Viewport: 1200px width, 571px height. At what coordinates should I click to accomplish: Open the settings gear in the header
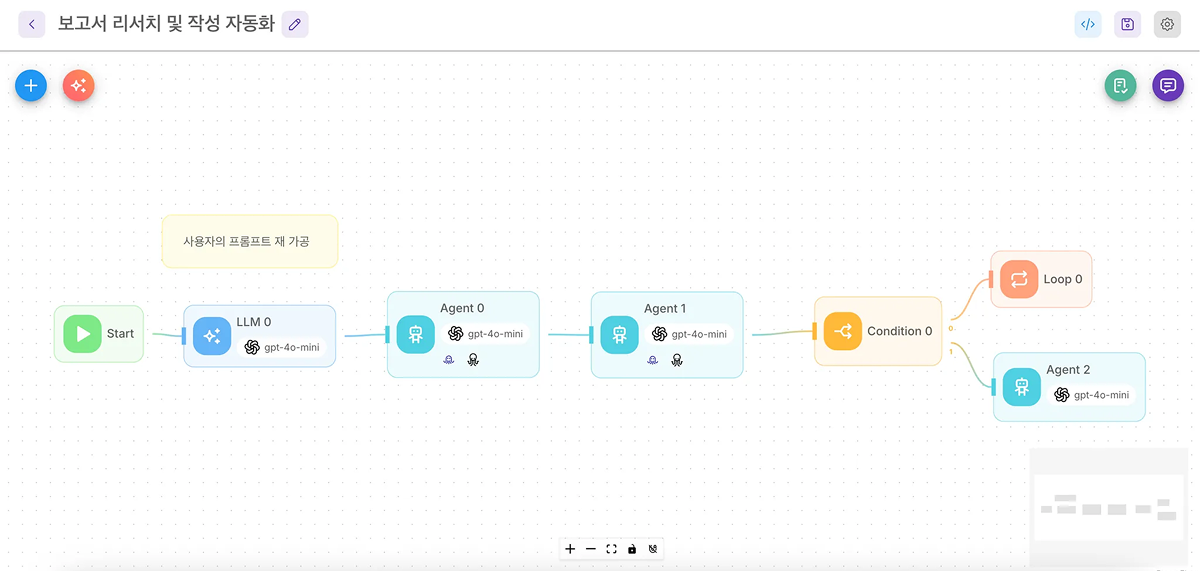coord(1167,25)
